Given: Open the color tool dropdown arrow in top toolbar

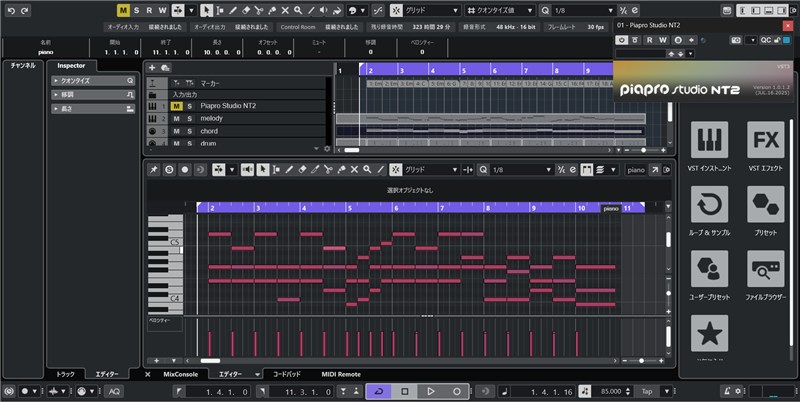Looking at the screenshot, I should [x=363, y=10].
